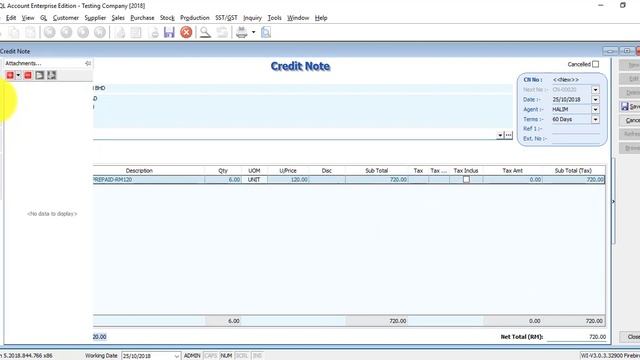Open the Inquiry menu

tap(252, 18)
